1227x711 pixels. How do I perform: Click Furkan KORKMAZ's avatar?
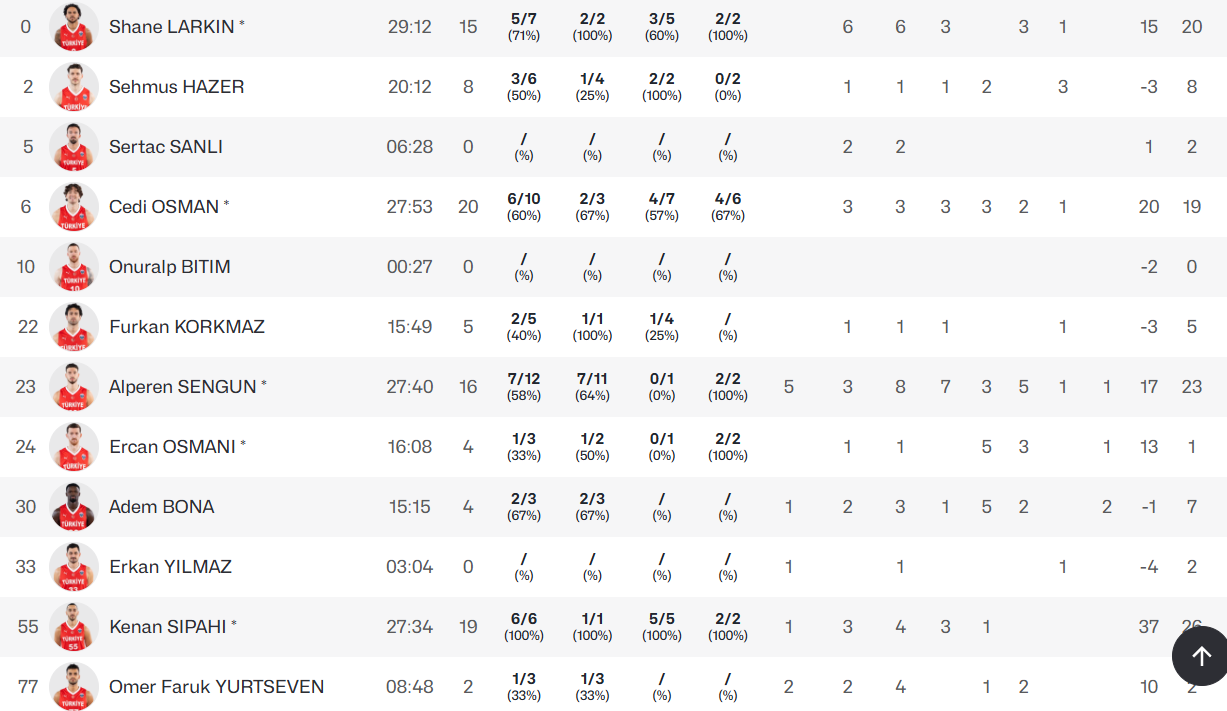pos(74,327)
